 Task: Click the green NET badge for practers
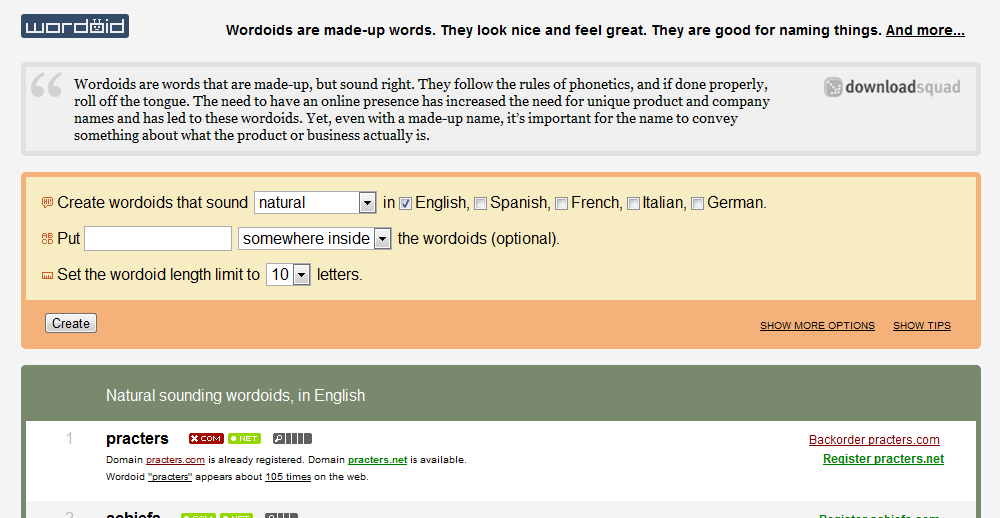pos(244,438)
